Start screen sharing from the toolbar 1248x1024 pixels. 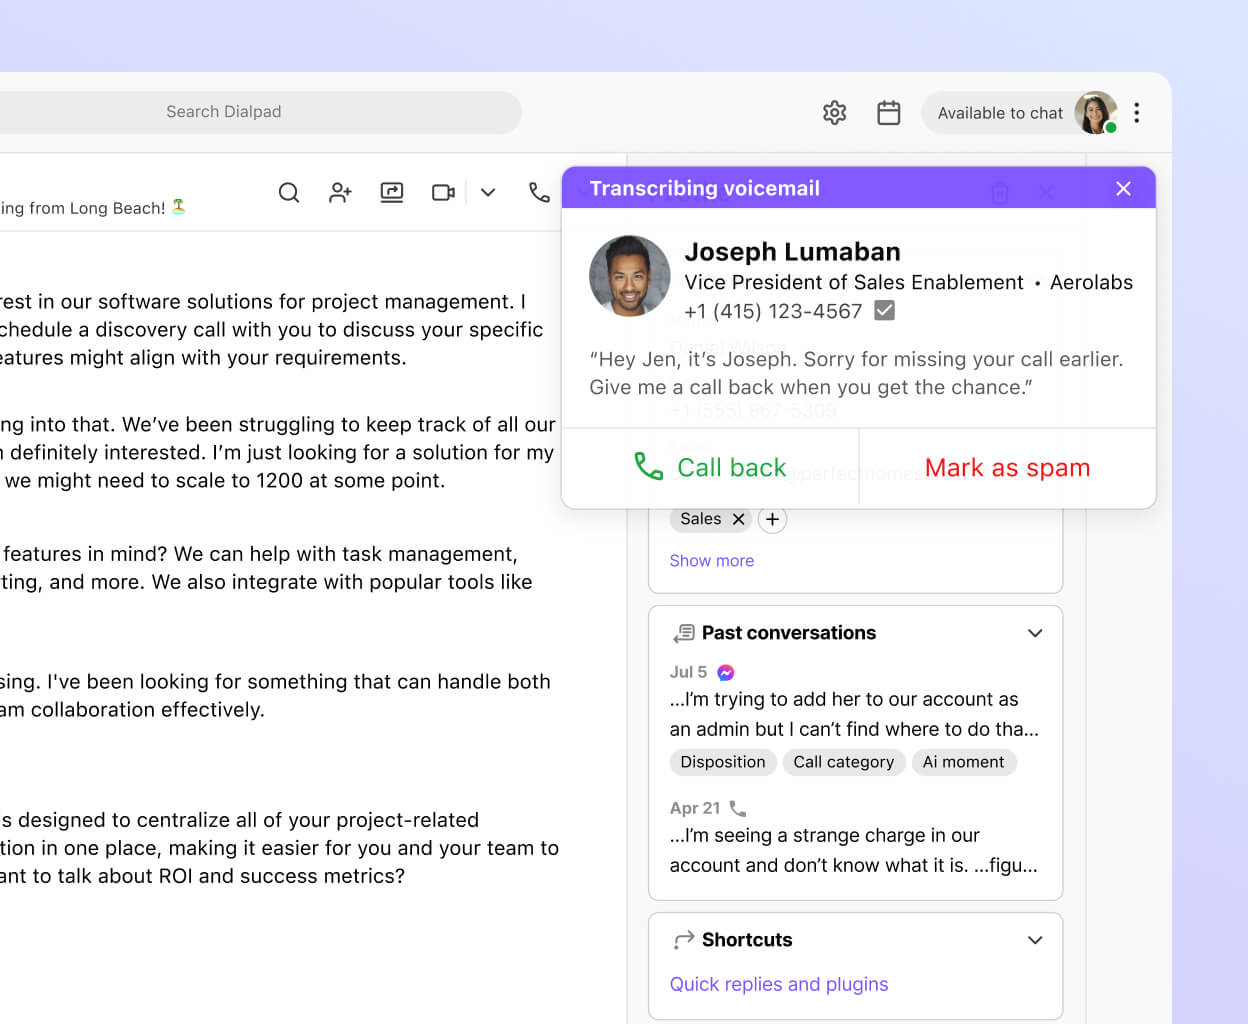point(392,192)
